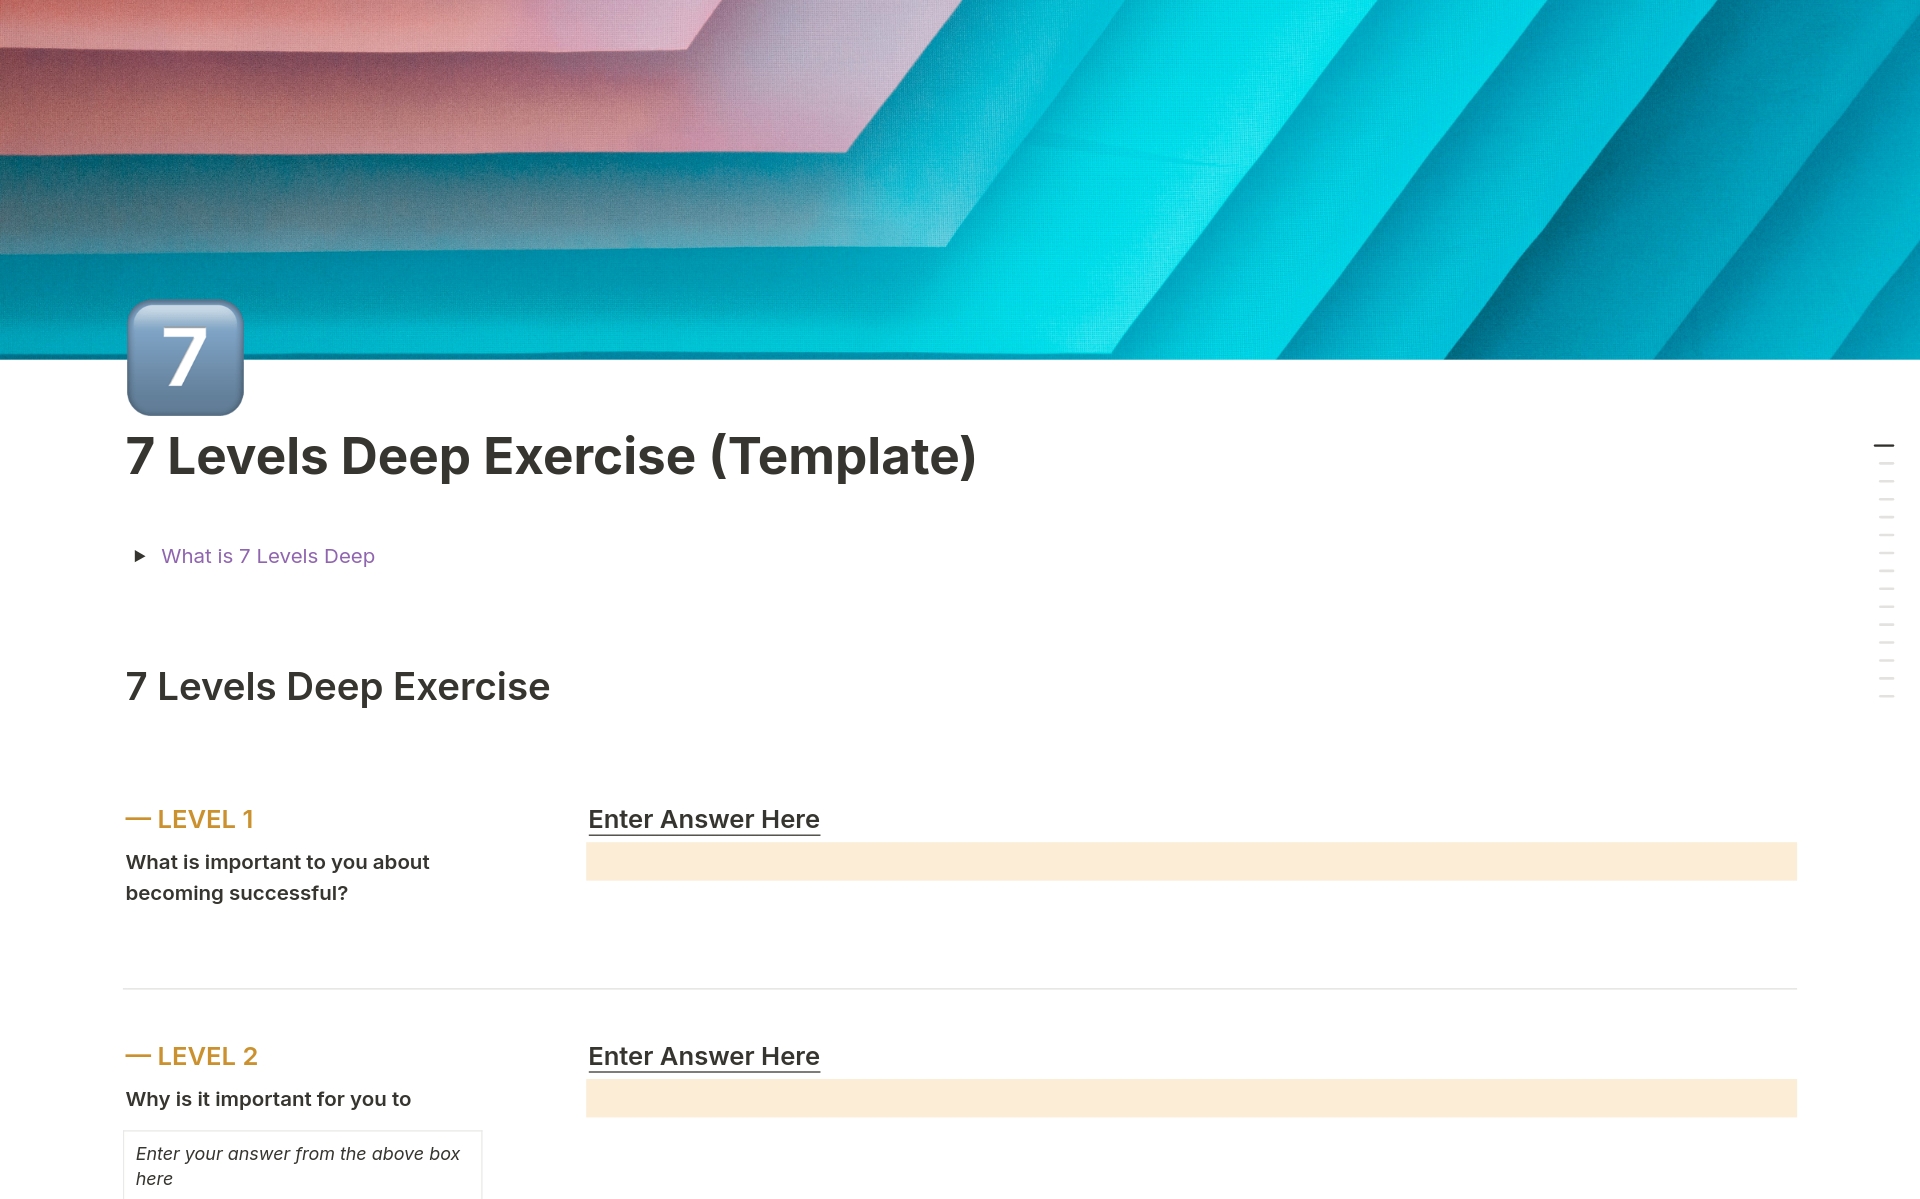Select the LEVEL 1 heading text

pos(204,818)
